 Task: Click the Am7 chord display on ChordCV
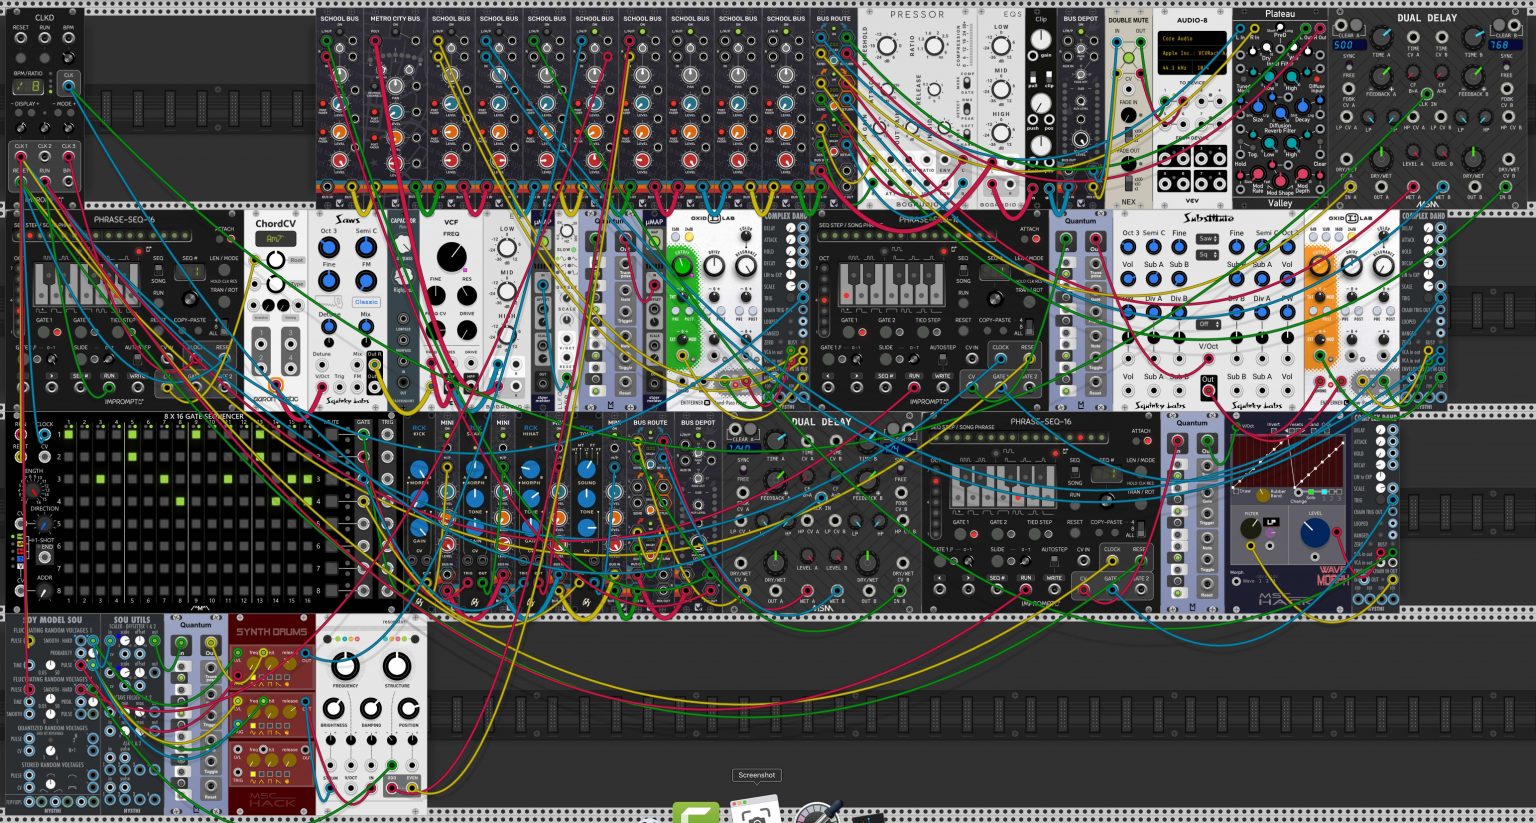275,240
